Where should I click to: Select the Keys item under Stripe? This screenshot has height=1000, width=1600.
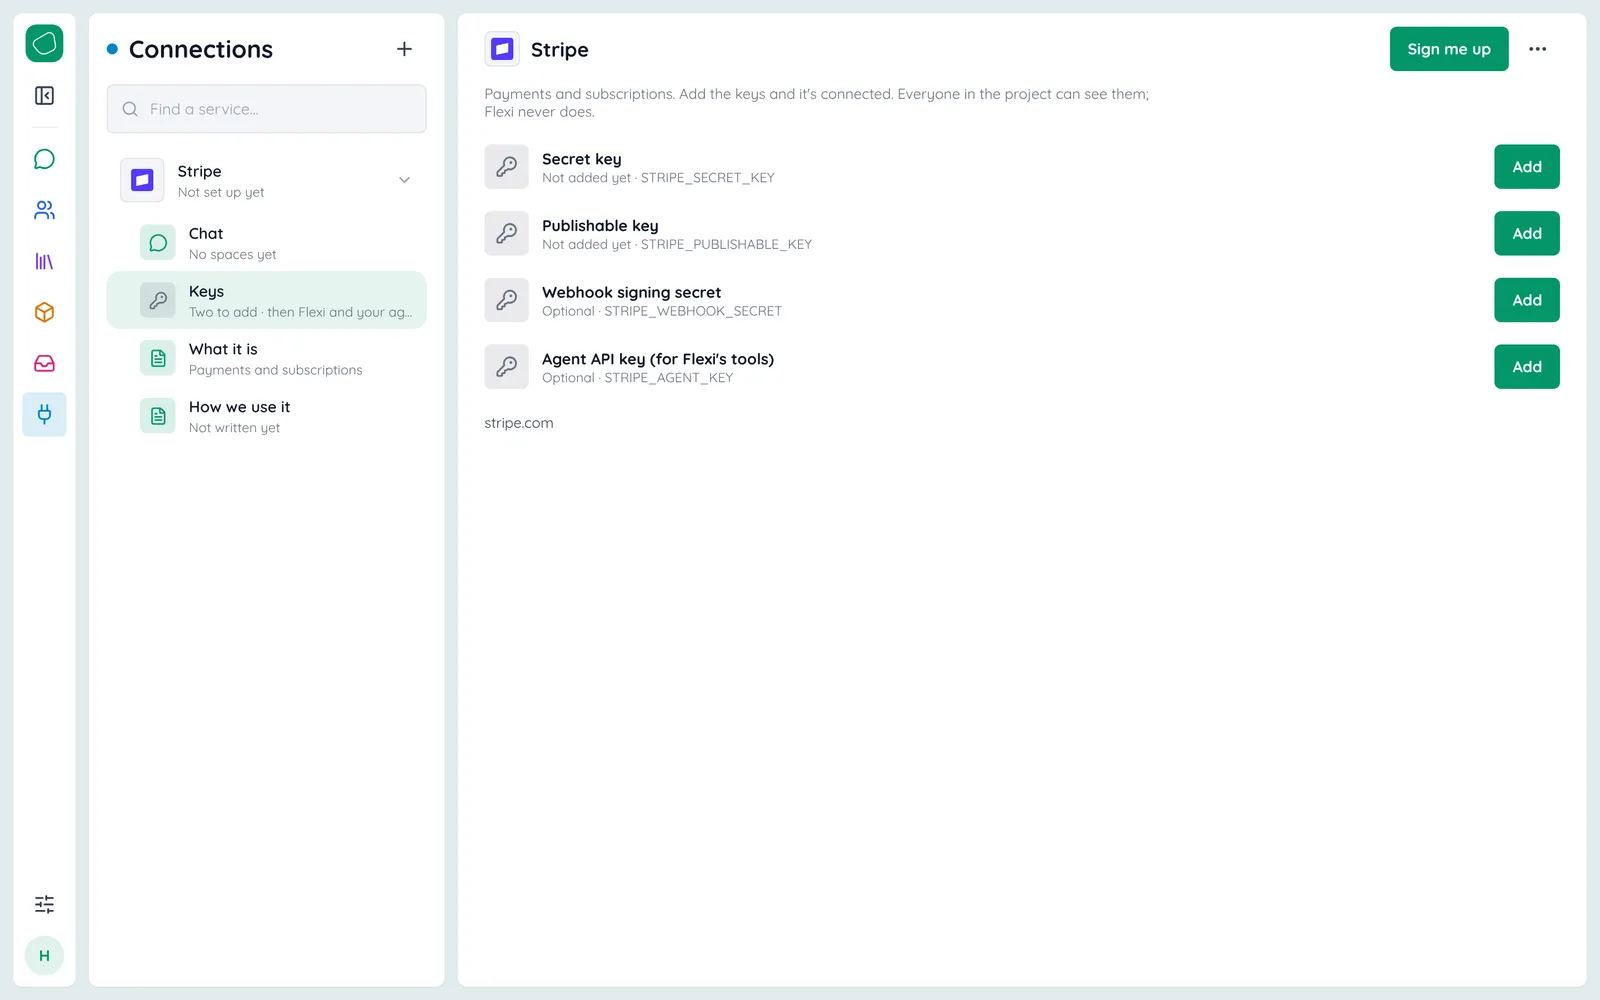point(267,300)
